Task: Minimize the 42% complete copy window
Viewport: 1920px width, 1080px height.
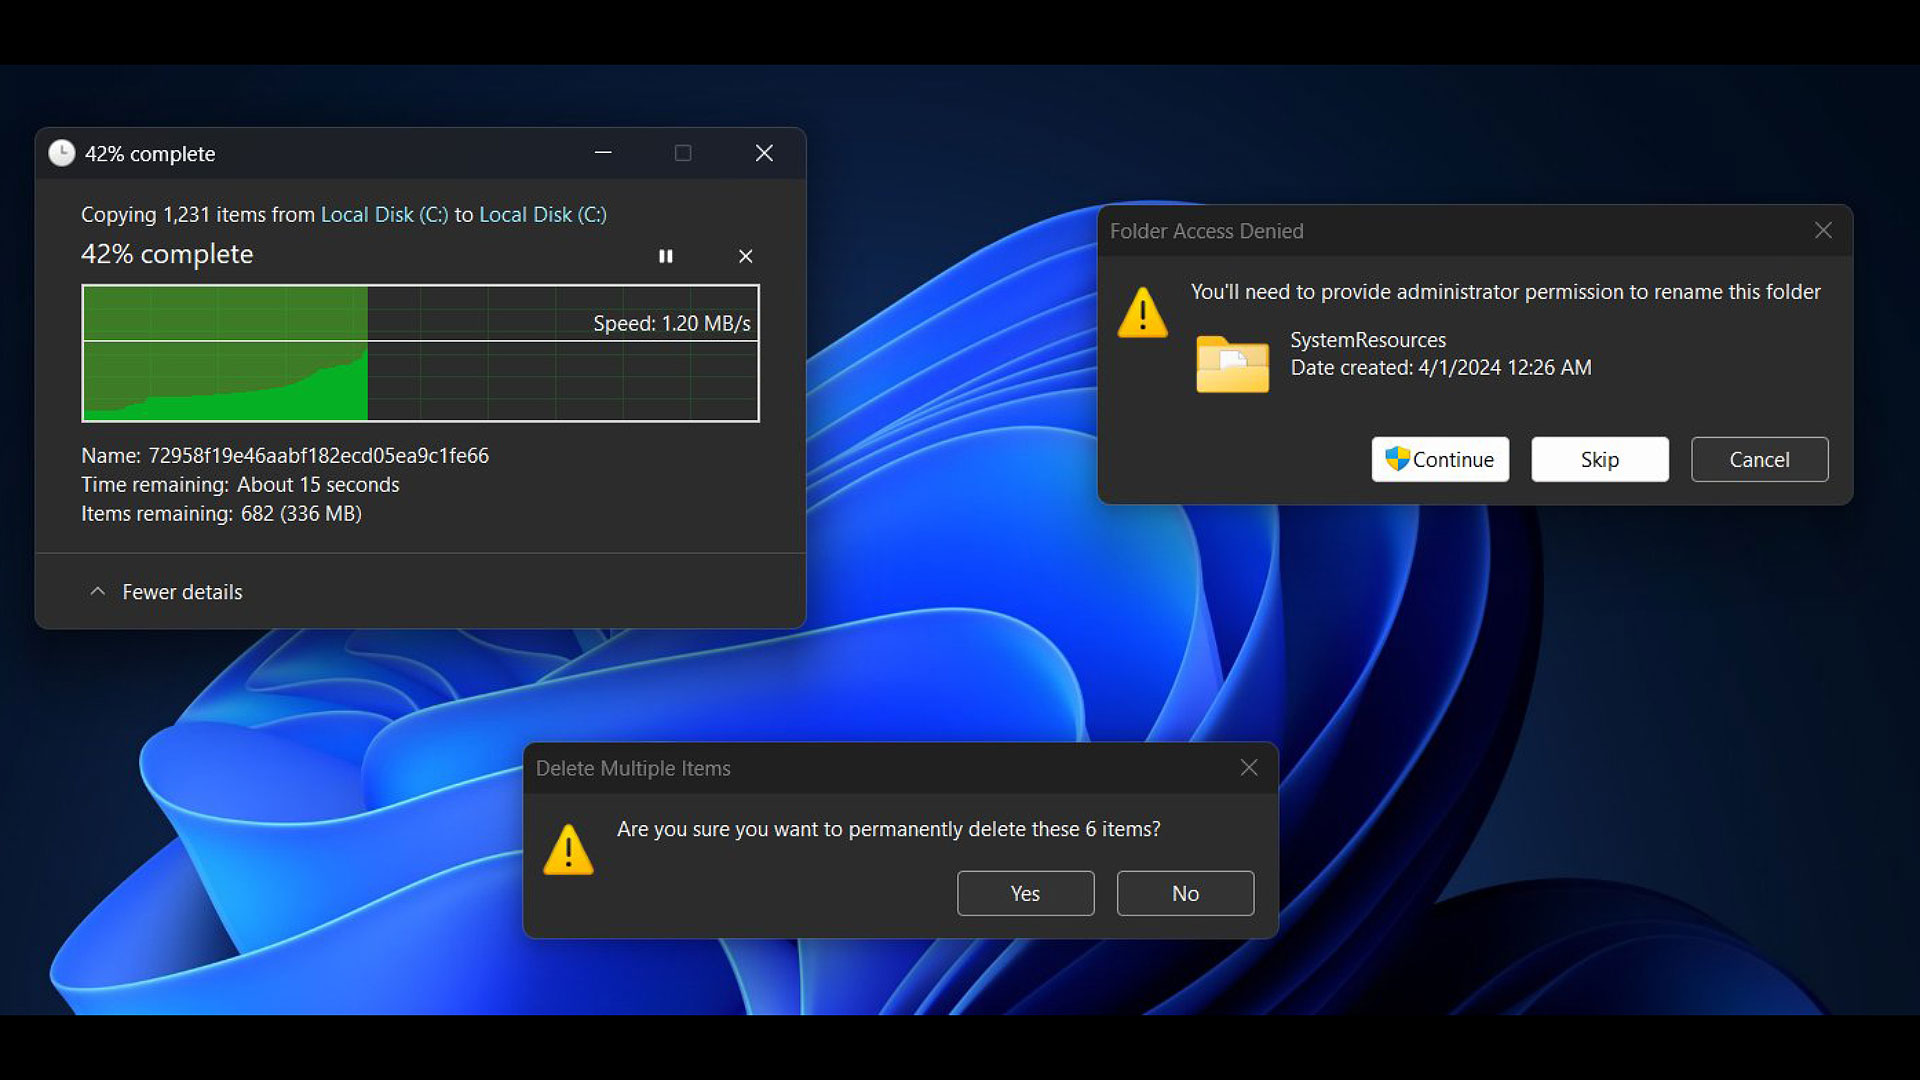Action: coord(603,153)
